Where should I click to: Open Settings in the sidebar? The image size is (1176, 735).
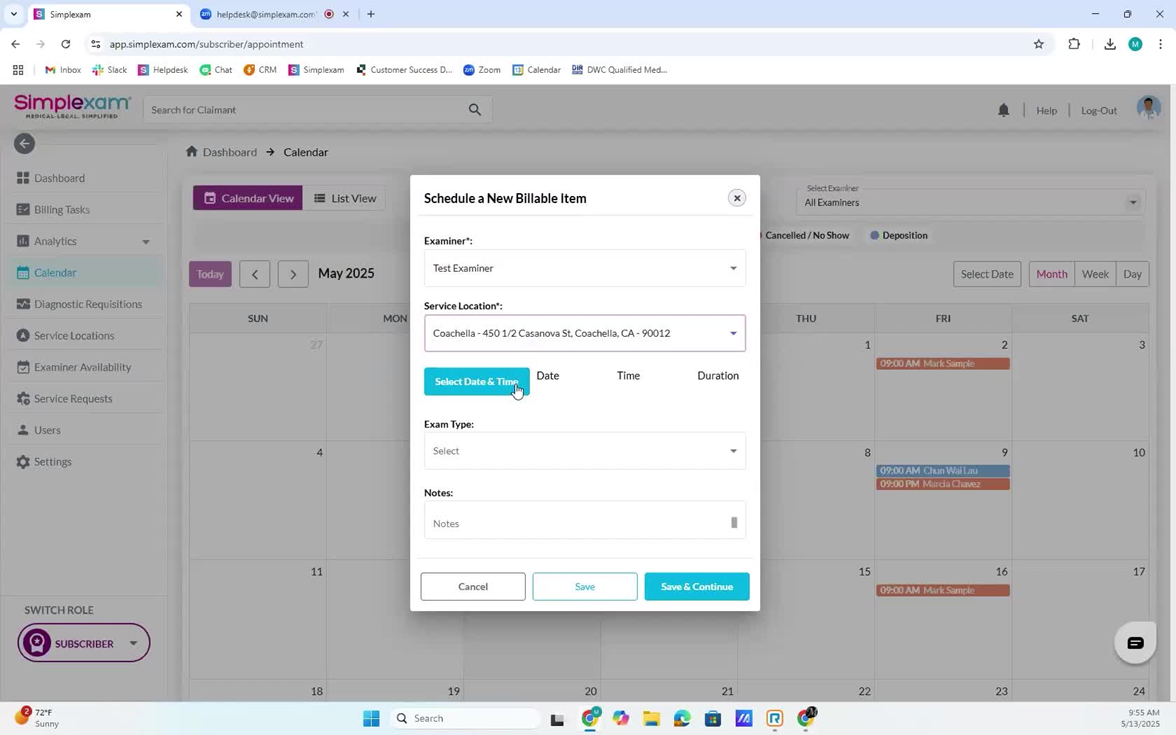[x=44, y=461]
